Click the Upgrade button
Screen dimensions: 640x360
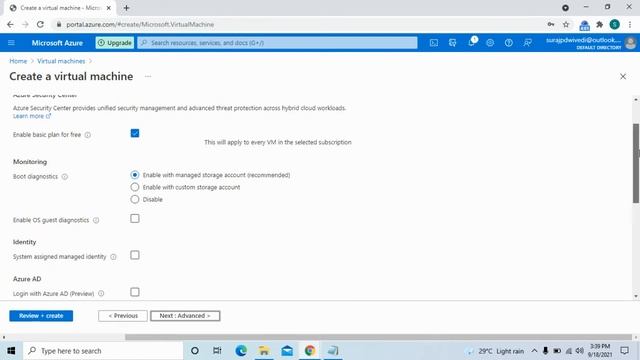point(115,43)
